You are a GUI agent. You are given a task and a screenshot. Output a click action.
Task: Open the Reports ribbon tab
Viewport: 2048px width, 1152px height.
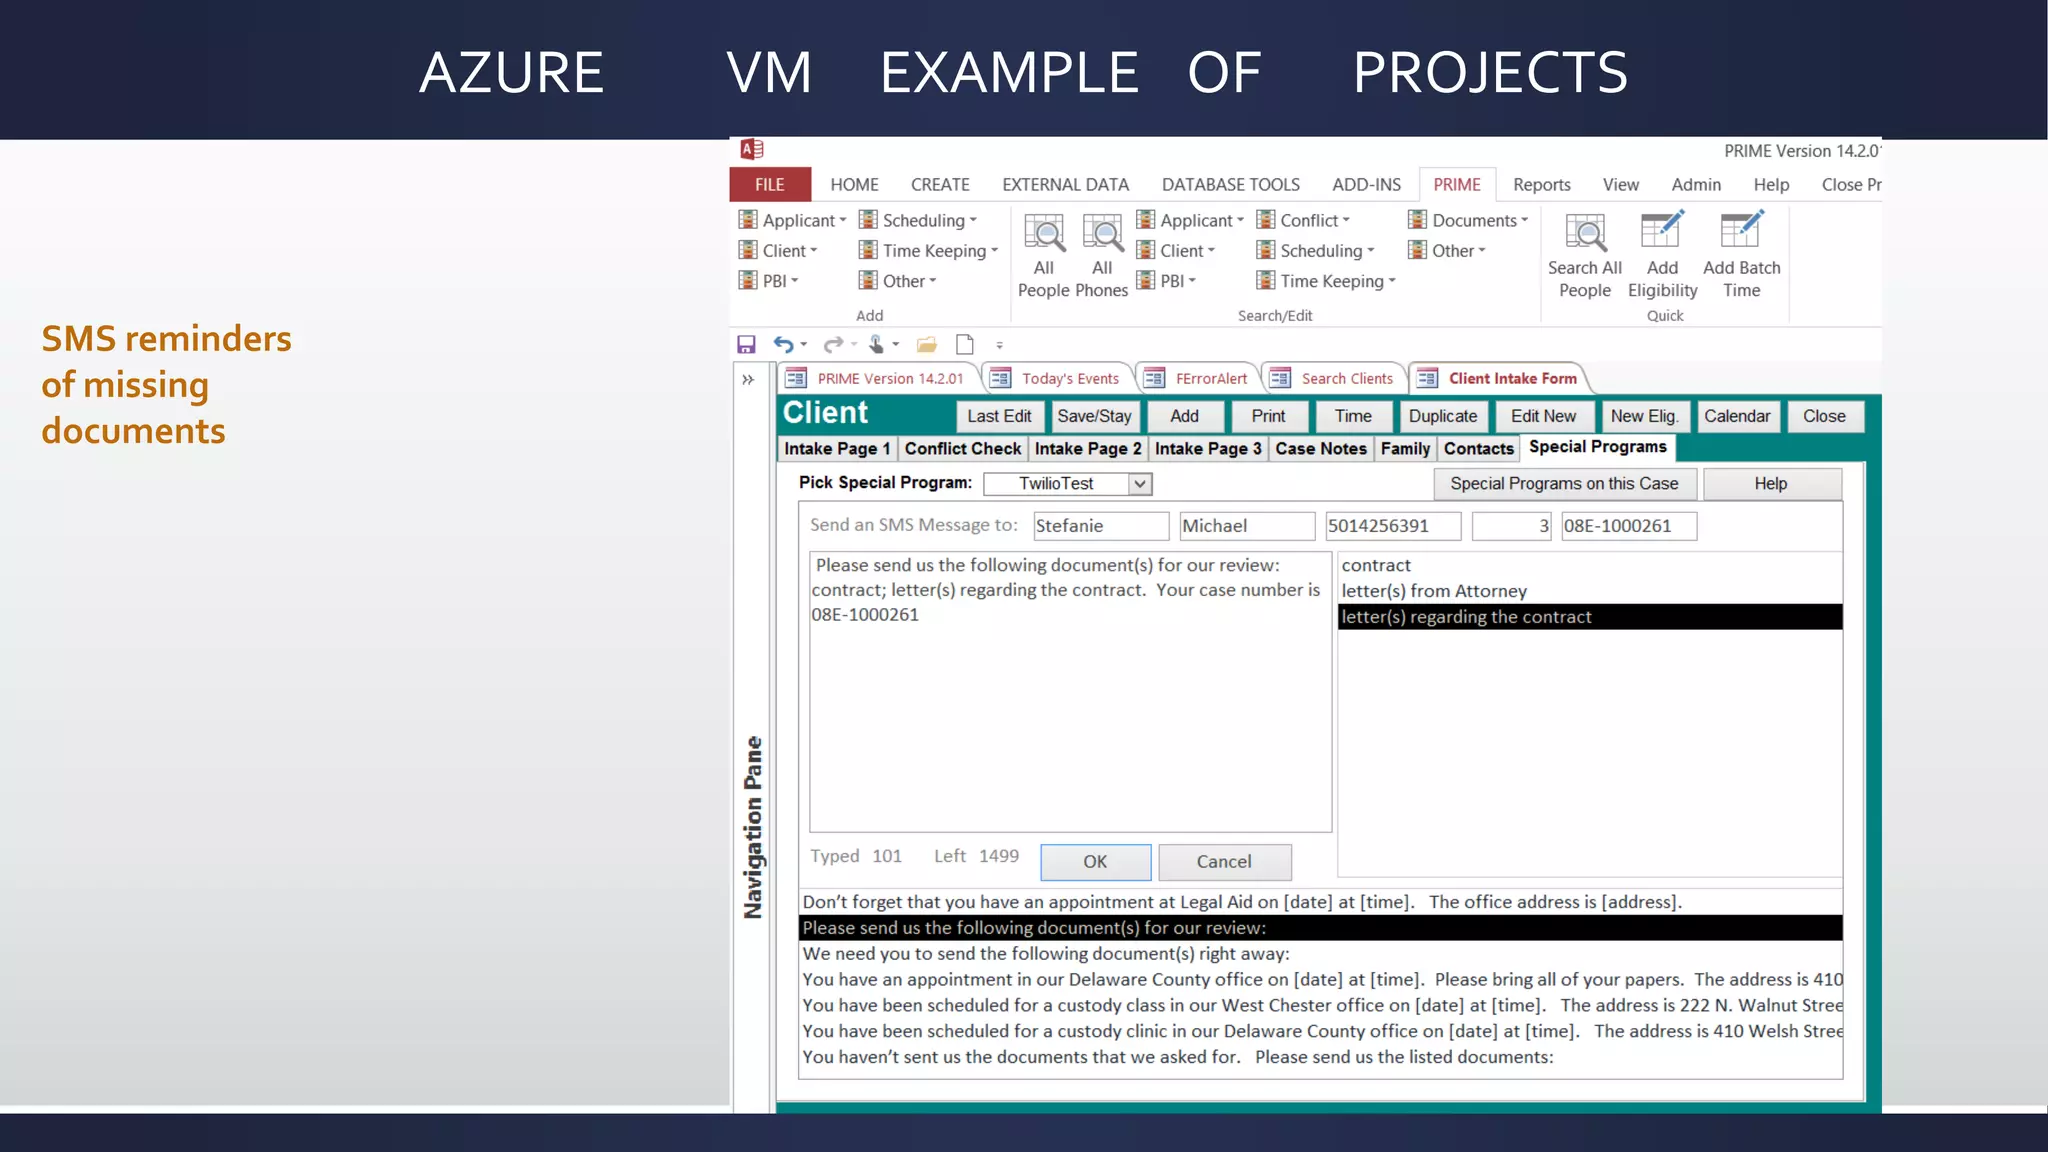[1541, 185]
